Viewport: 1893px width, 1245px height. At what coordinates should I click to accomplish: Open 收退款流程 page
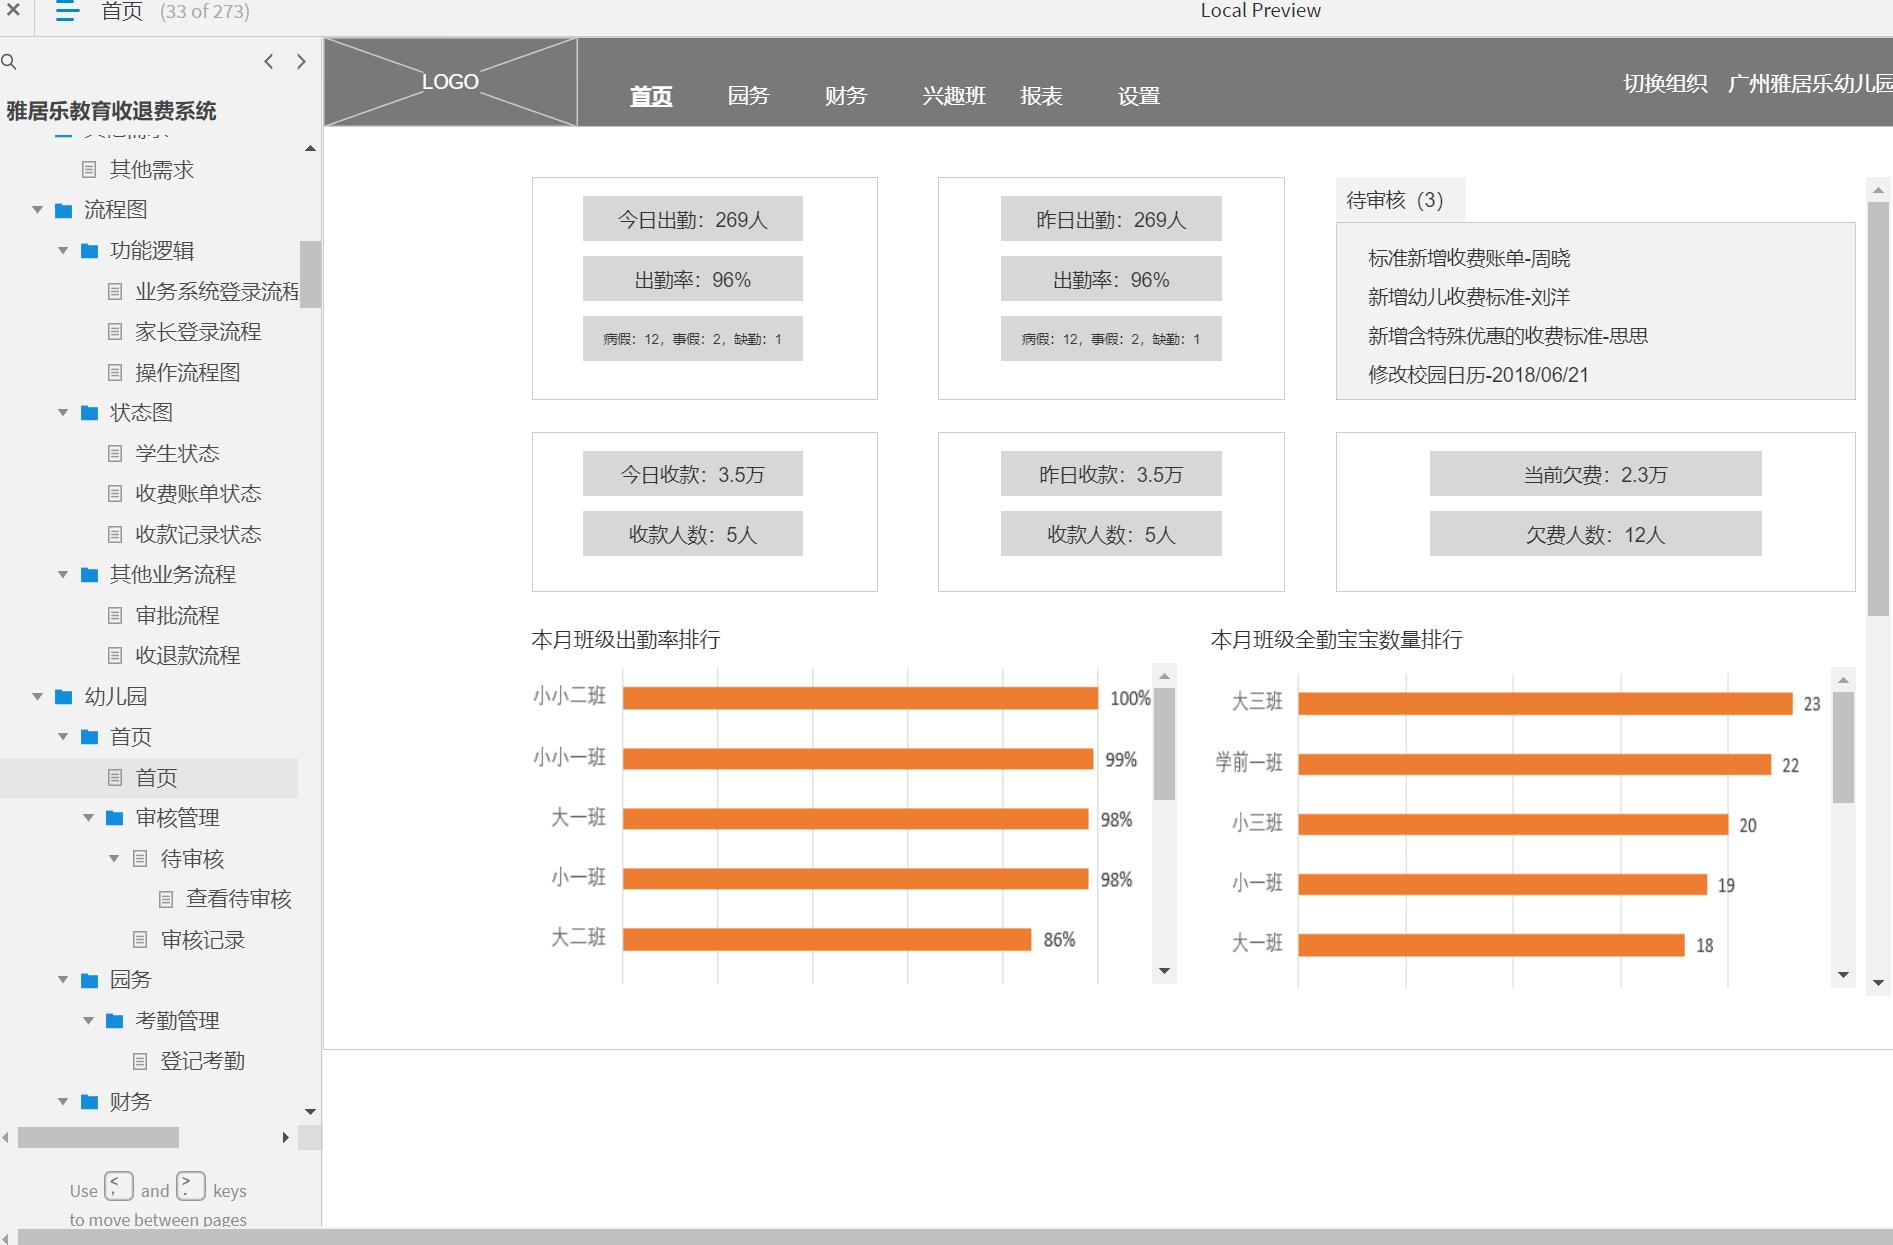(x=187, y=656)
